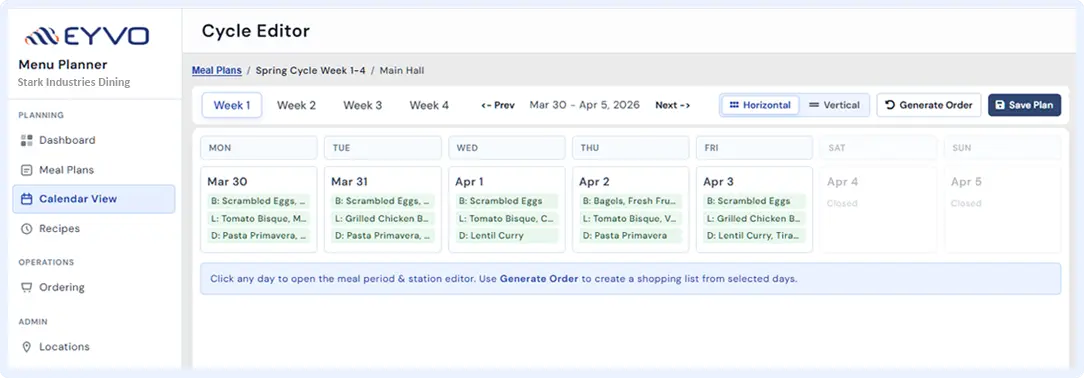Open the Mar 30 day card
Image resolution: width=1084 pixels, height=378 pixels.
coord(259,209)
